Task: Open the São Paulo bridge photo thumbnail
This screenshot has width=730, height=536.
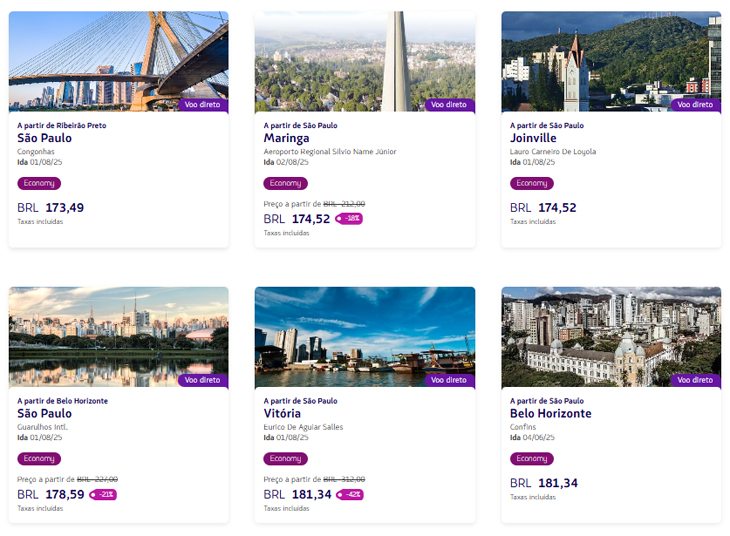Action: click(x=119, y=61)
